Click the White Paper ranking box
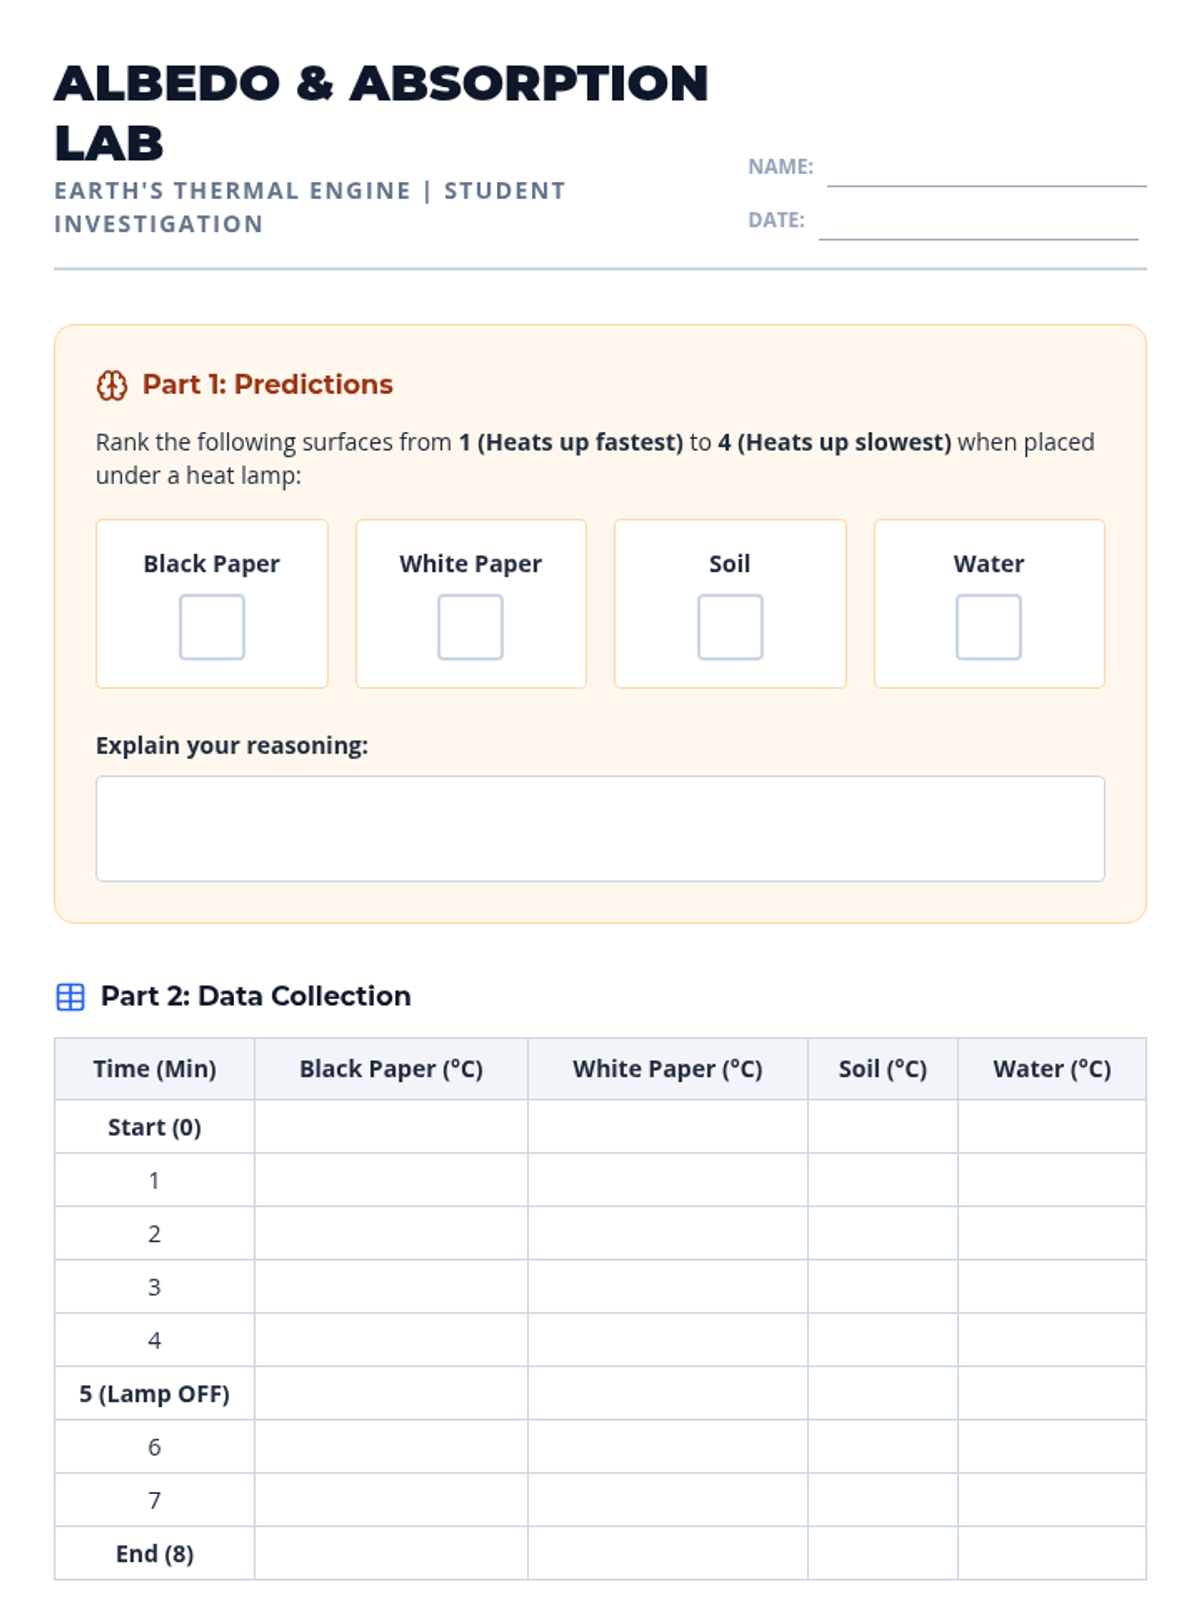Screen dimensions: 1200x1600 pyautogui.click(x=470, y=627)
